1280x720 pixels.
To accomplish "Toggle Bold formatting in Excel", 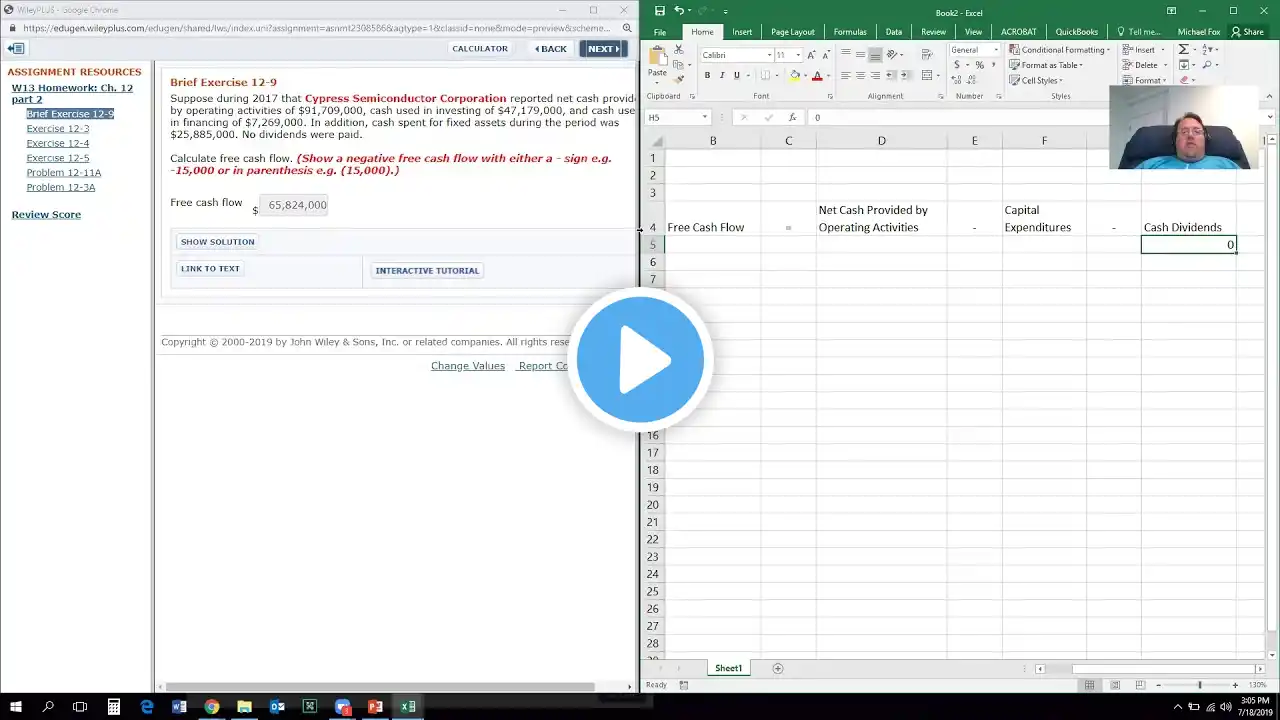I will click(x=707, y=75).
